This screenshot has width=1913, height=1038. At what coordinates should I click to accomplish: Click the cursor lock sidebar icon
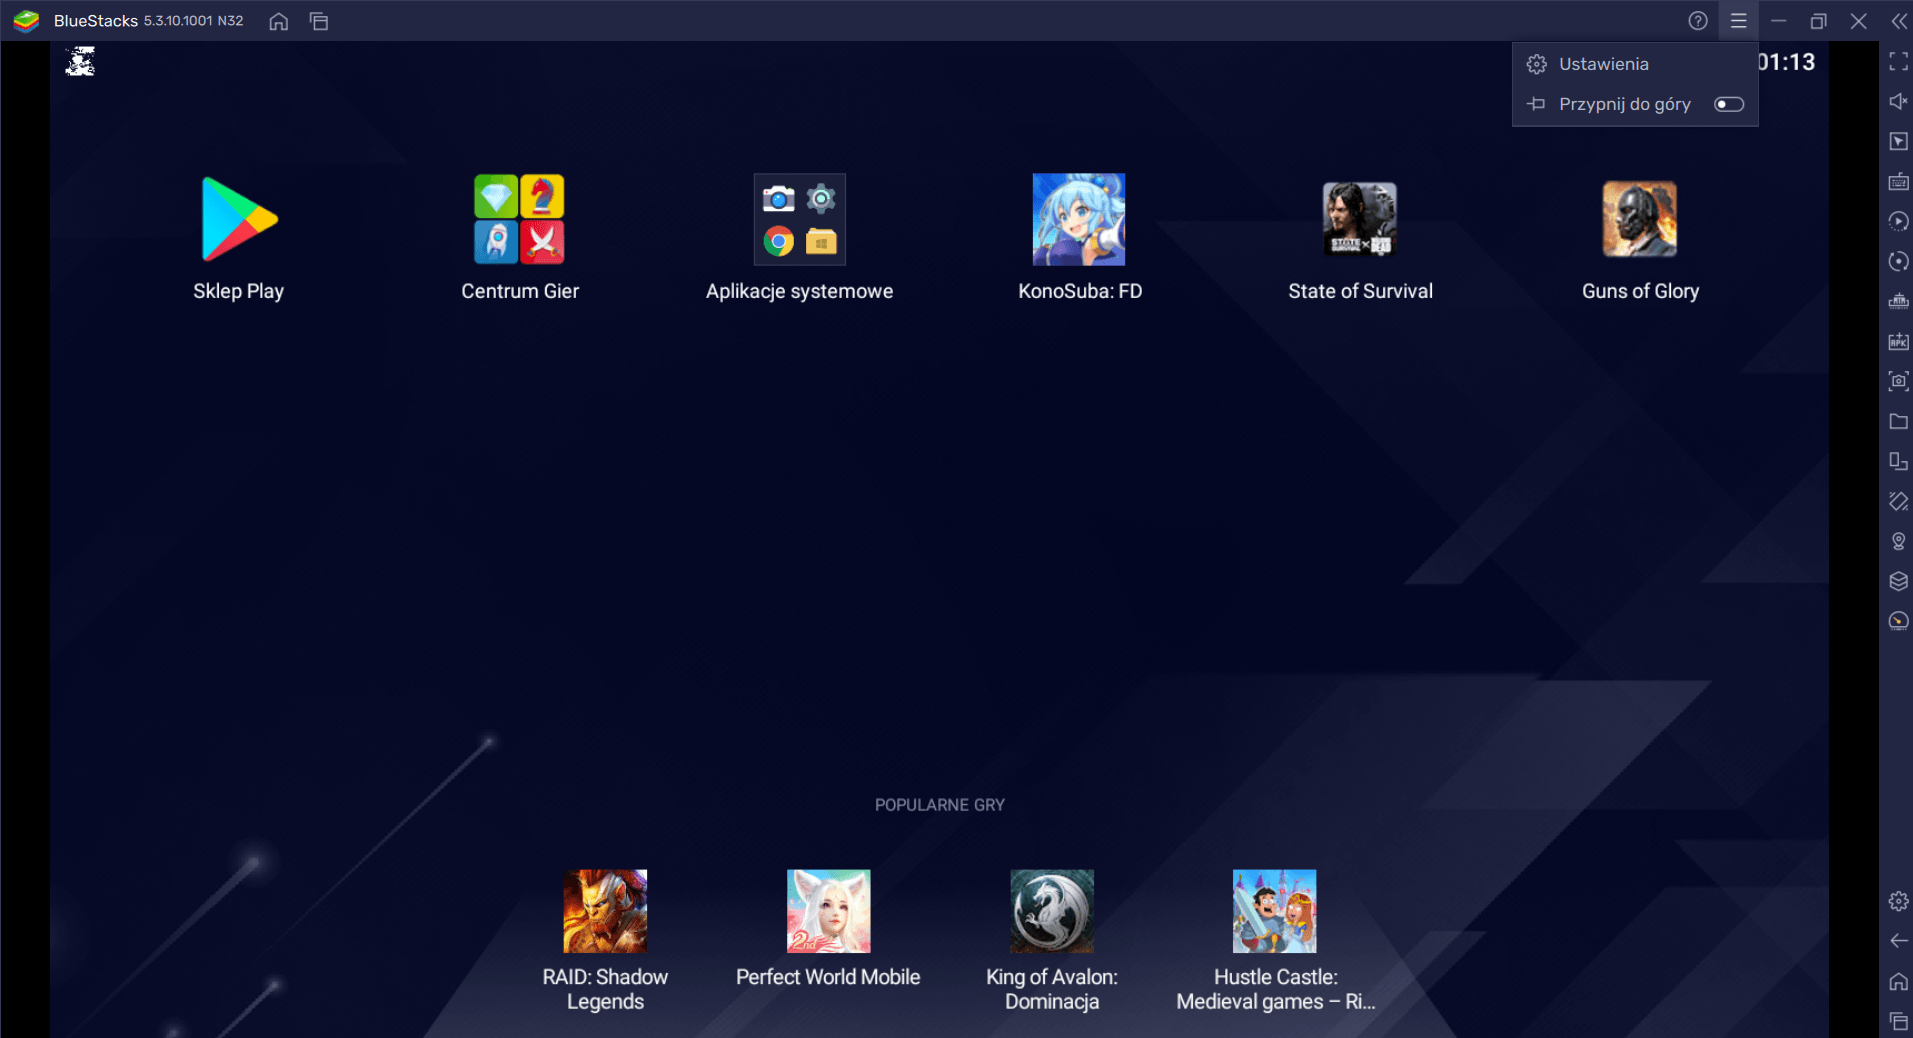click(1898, 142)
